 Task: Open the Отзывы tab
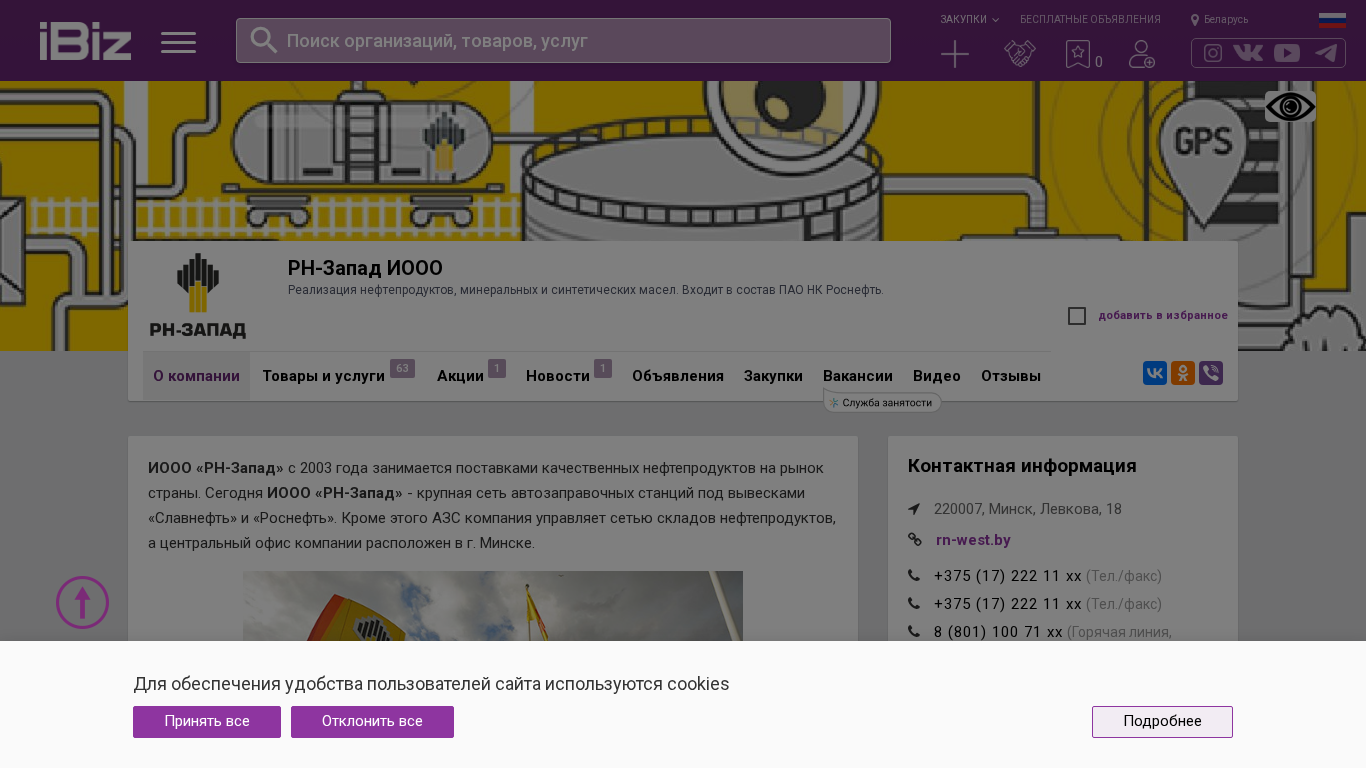coord(1011,376)
